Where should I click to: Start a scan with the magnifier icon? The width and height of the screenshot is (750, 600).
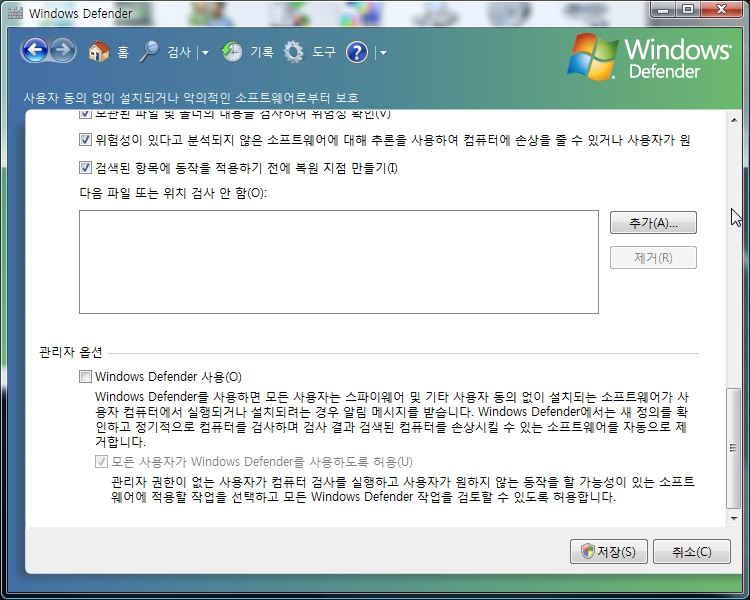150,52
